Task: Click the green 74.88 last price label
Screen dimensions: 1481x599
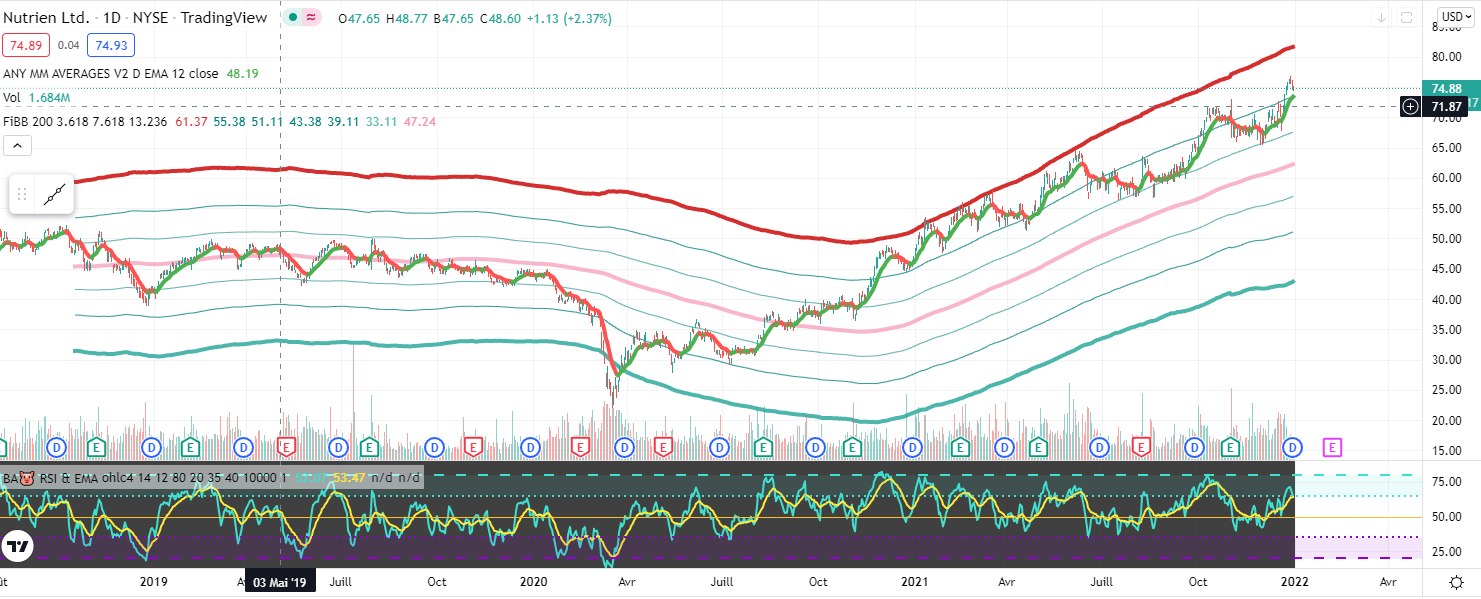Action: (1446, 88)
